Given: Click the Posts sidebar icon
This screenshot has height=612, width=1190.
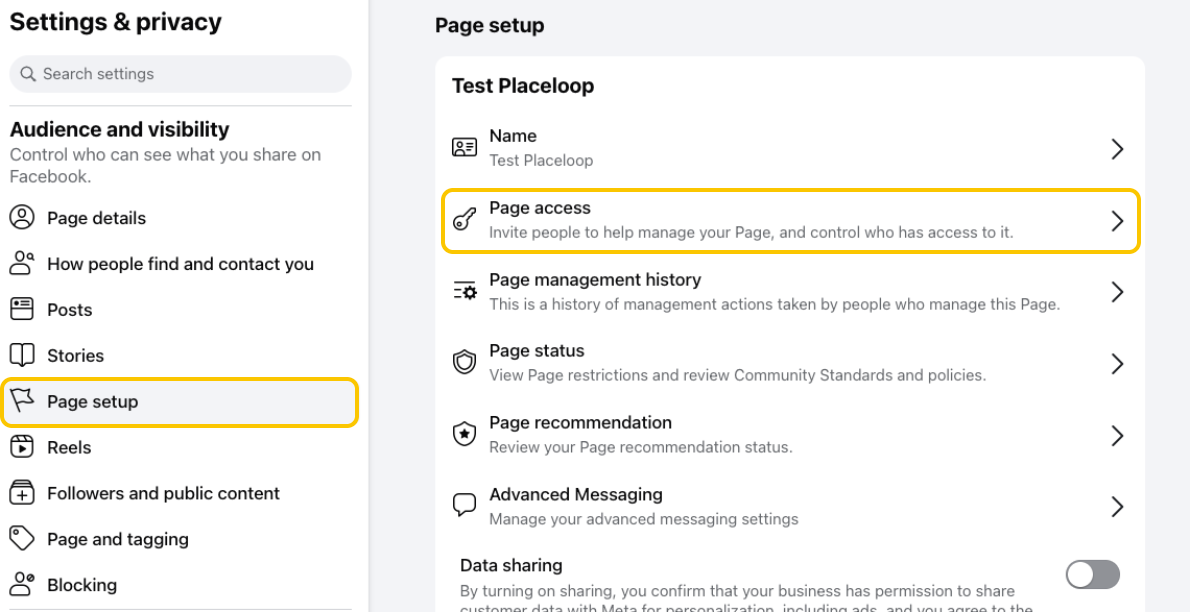Looking at the screenshot, I should point(22,309).
